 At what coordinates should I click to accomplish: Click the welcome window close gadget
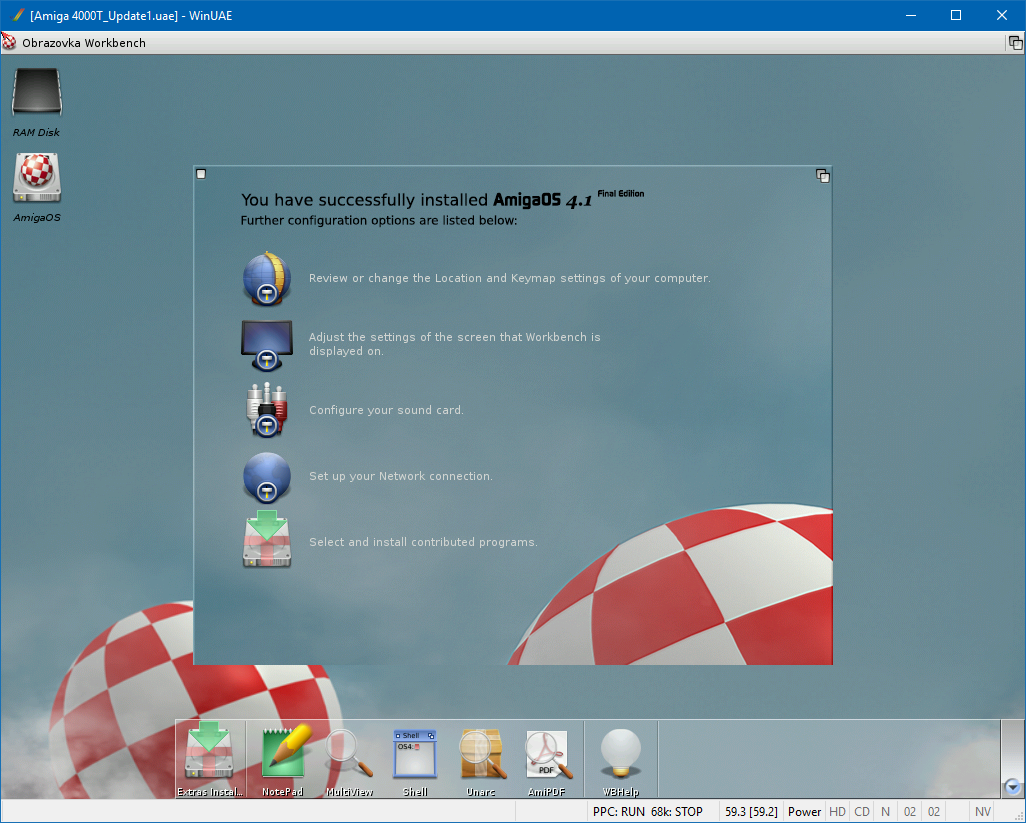coord(201,174)
